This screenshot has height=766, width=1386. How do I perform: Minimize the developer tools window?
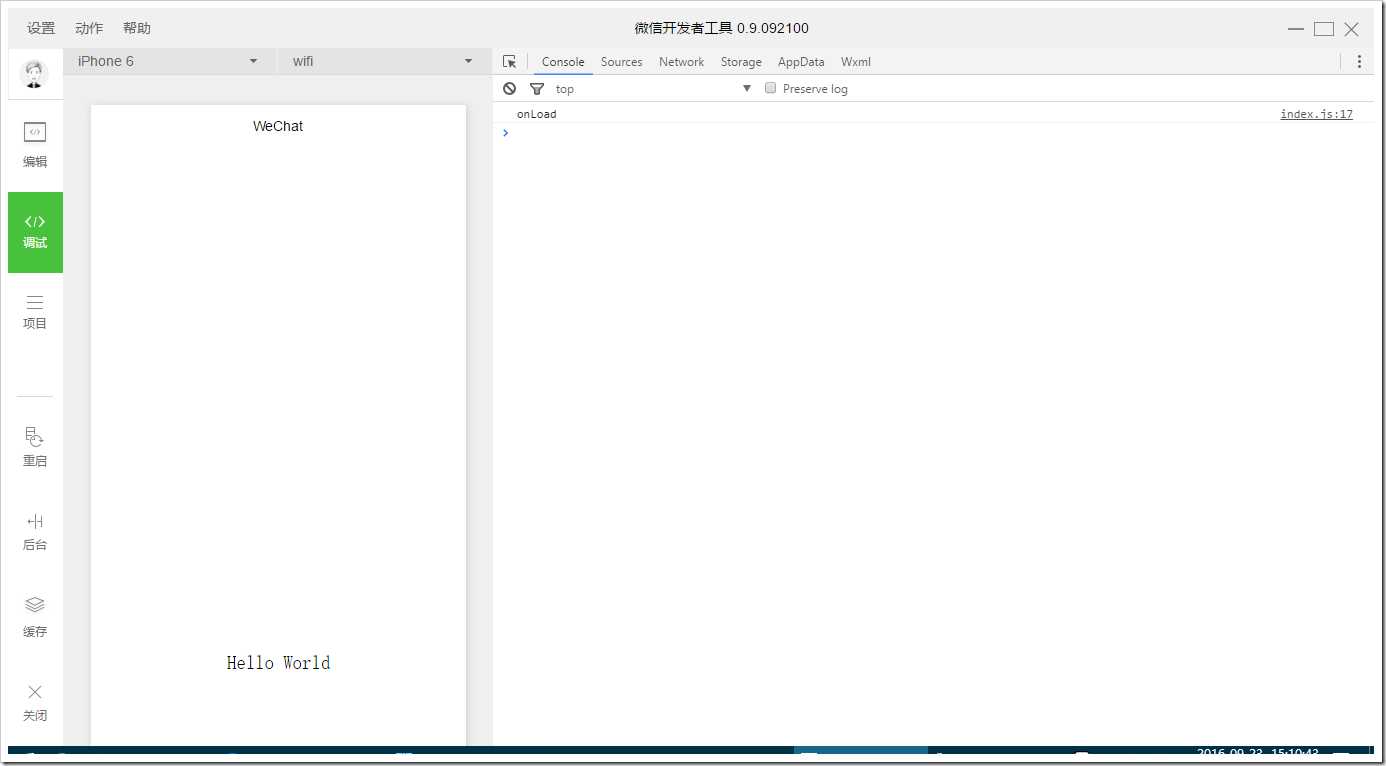(1296, 29)
